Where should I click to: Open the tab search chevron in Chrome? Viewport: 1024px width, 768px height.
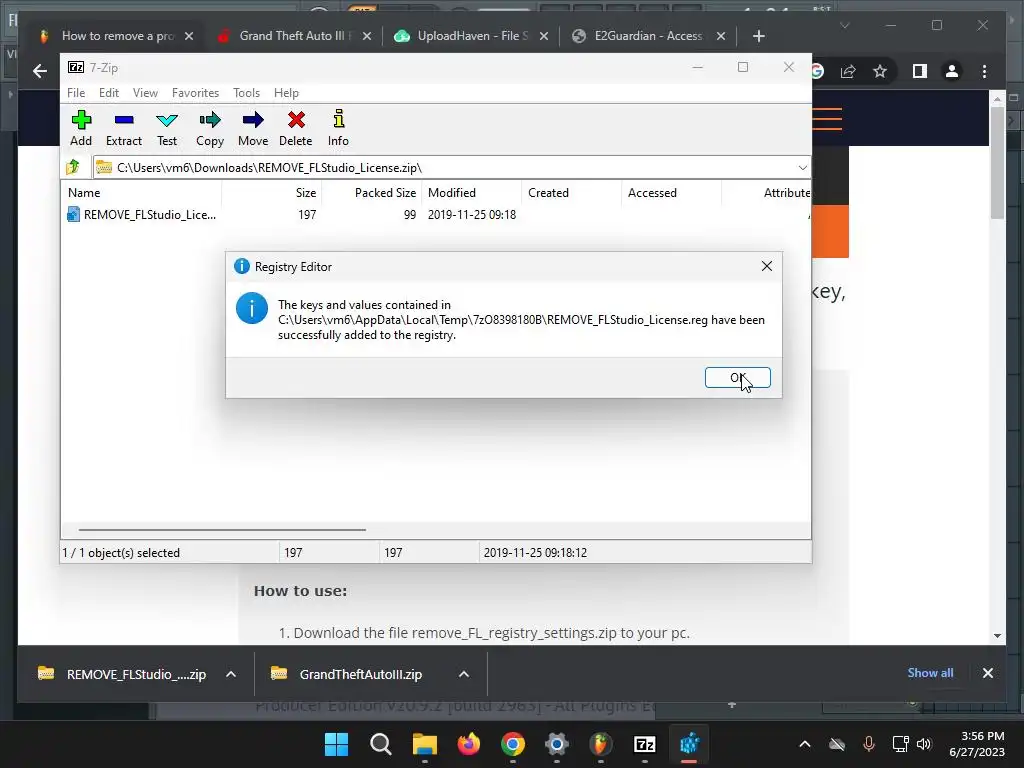844,25
